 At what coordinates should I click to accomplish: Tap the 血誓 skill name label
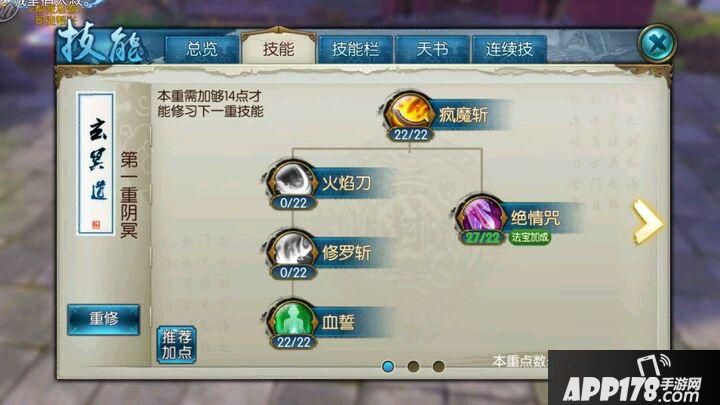[x=338, y=322]
